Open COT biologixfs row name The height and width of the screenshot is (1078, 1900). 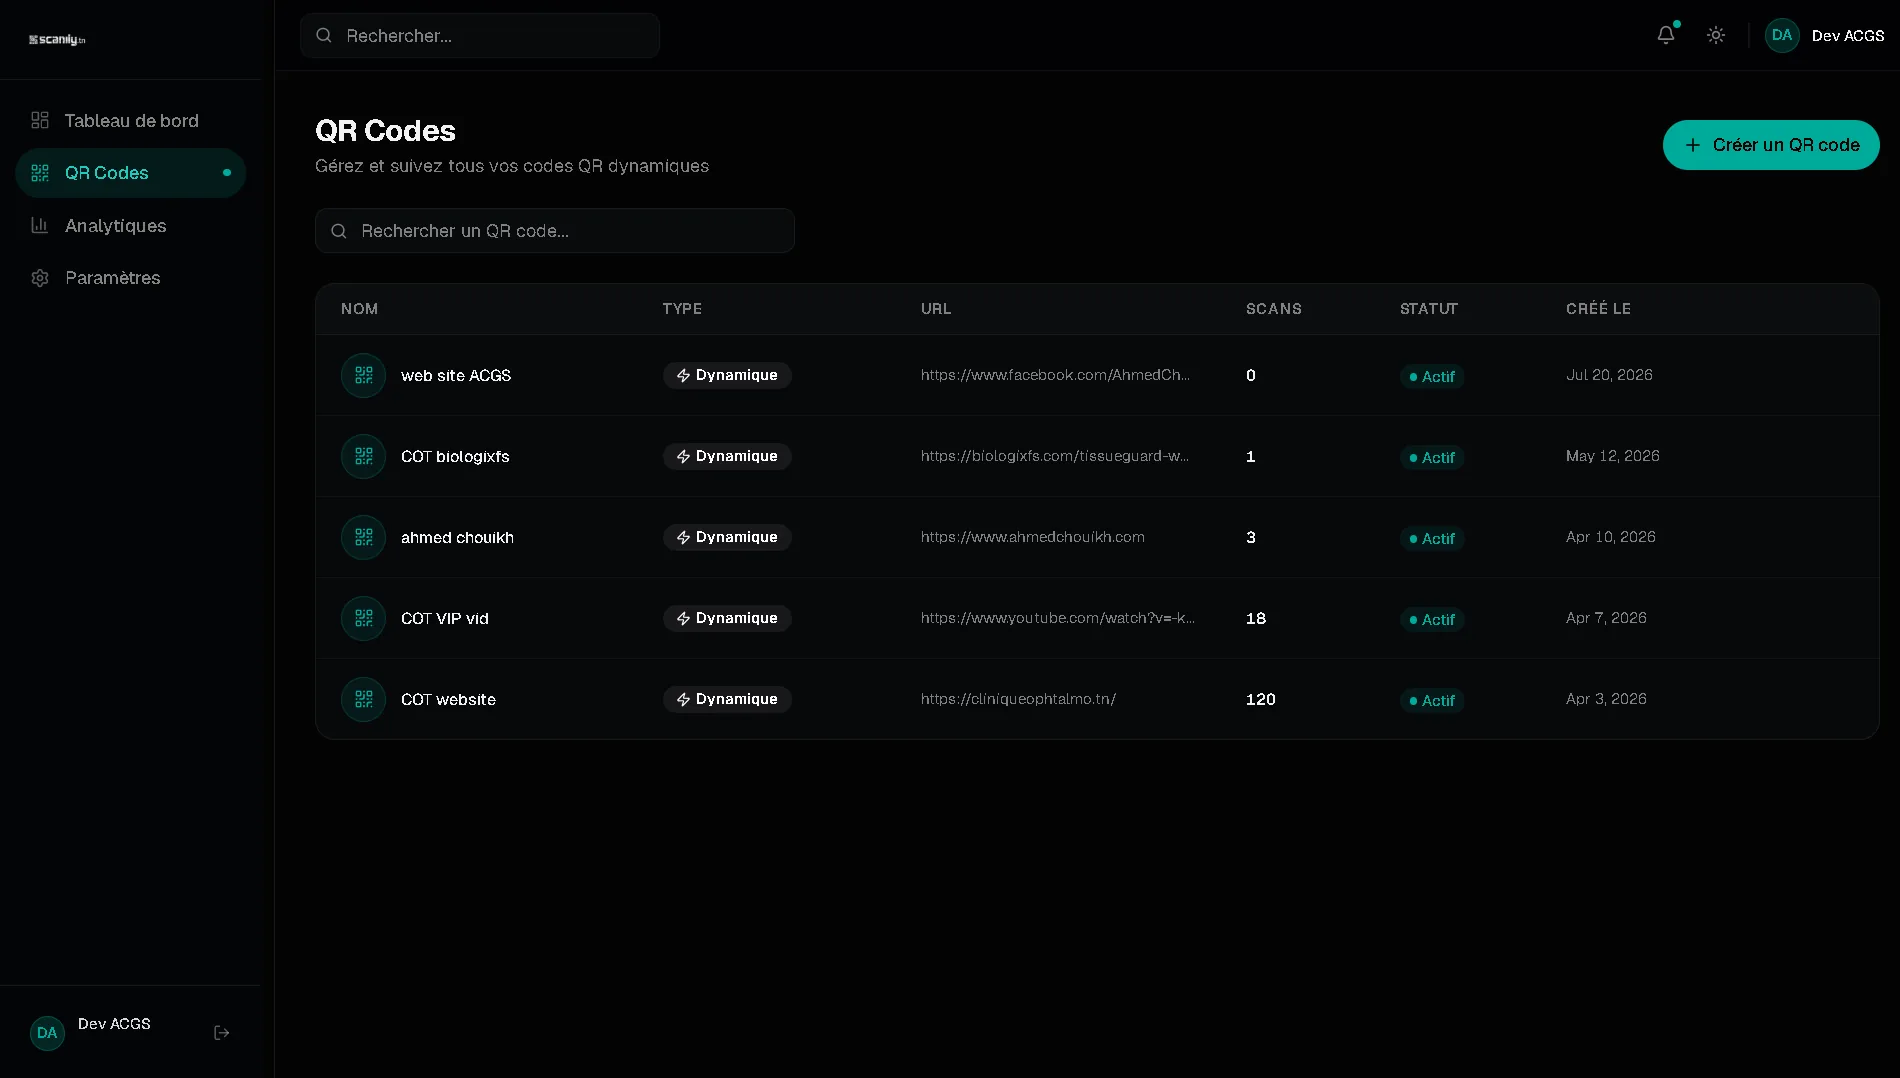tap(455, 457)
